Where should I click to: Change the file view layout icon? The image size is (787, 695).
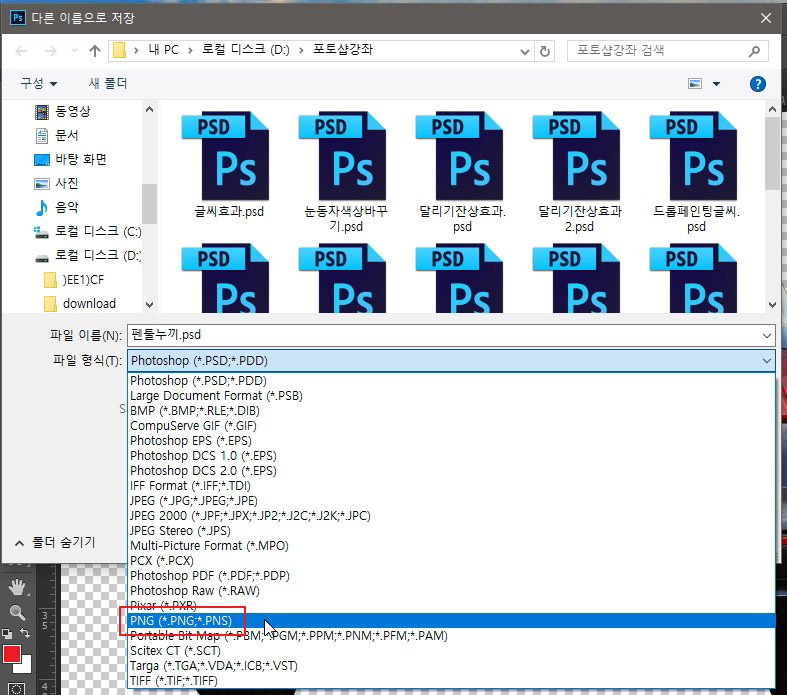coord(695,84)
